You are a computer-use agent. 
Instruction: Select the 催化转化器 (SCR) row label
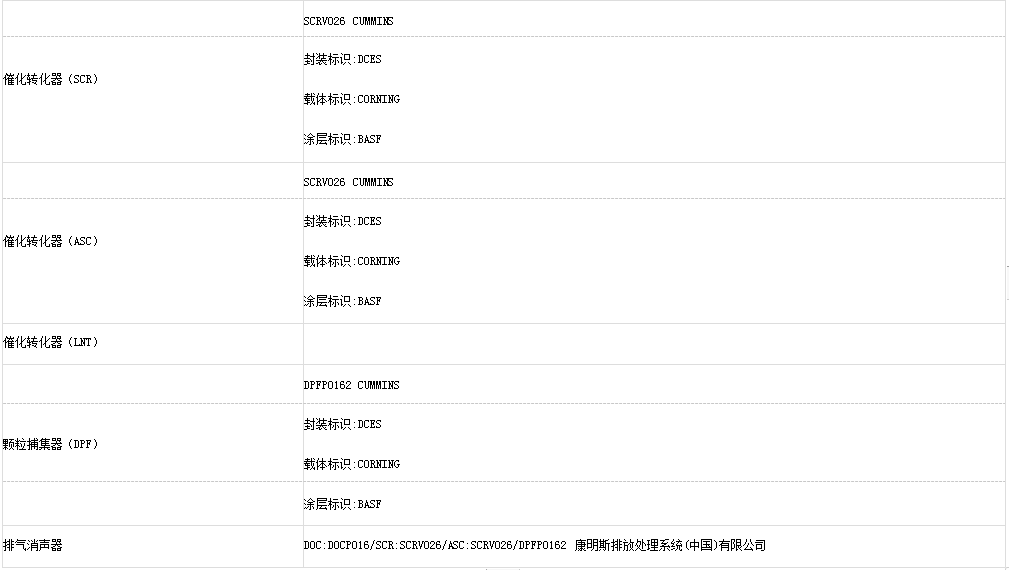point(51,79)
